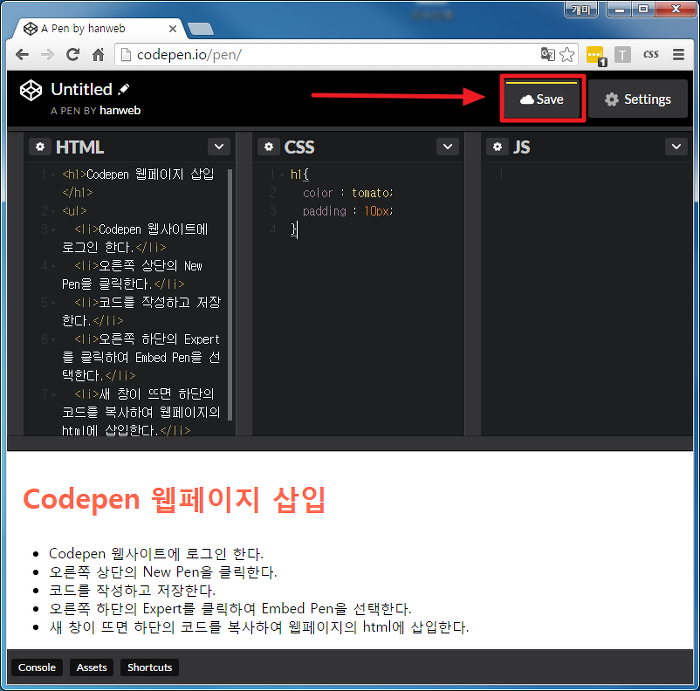The width and height of the screenshot is (700, 691).
Task: Go forward in the browser
Action: [x=47, y=54]
